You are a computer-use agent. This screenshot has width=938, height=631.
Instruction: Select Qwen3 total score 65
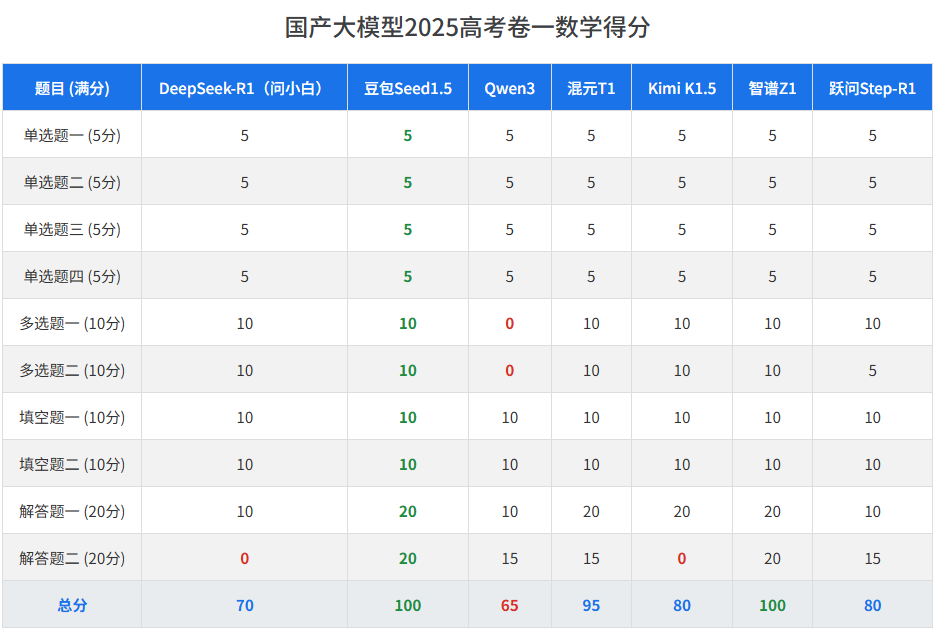510,605
